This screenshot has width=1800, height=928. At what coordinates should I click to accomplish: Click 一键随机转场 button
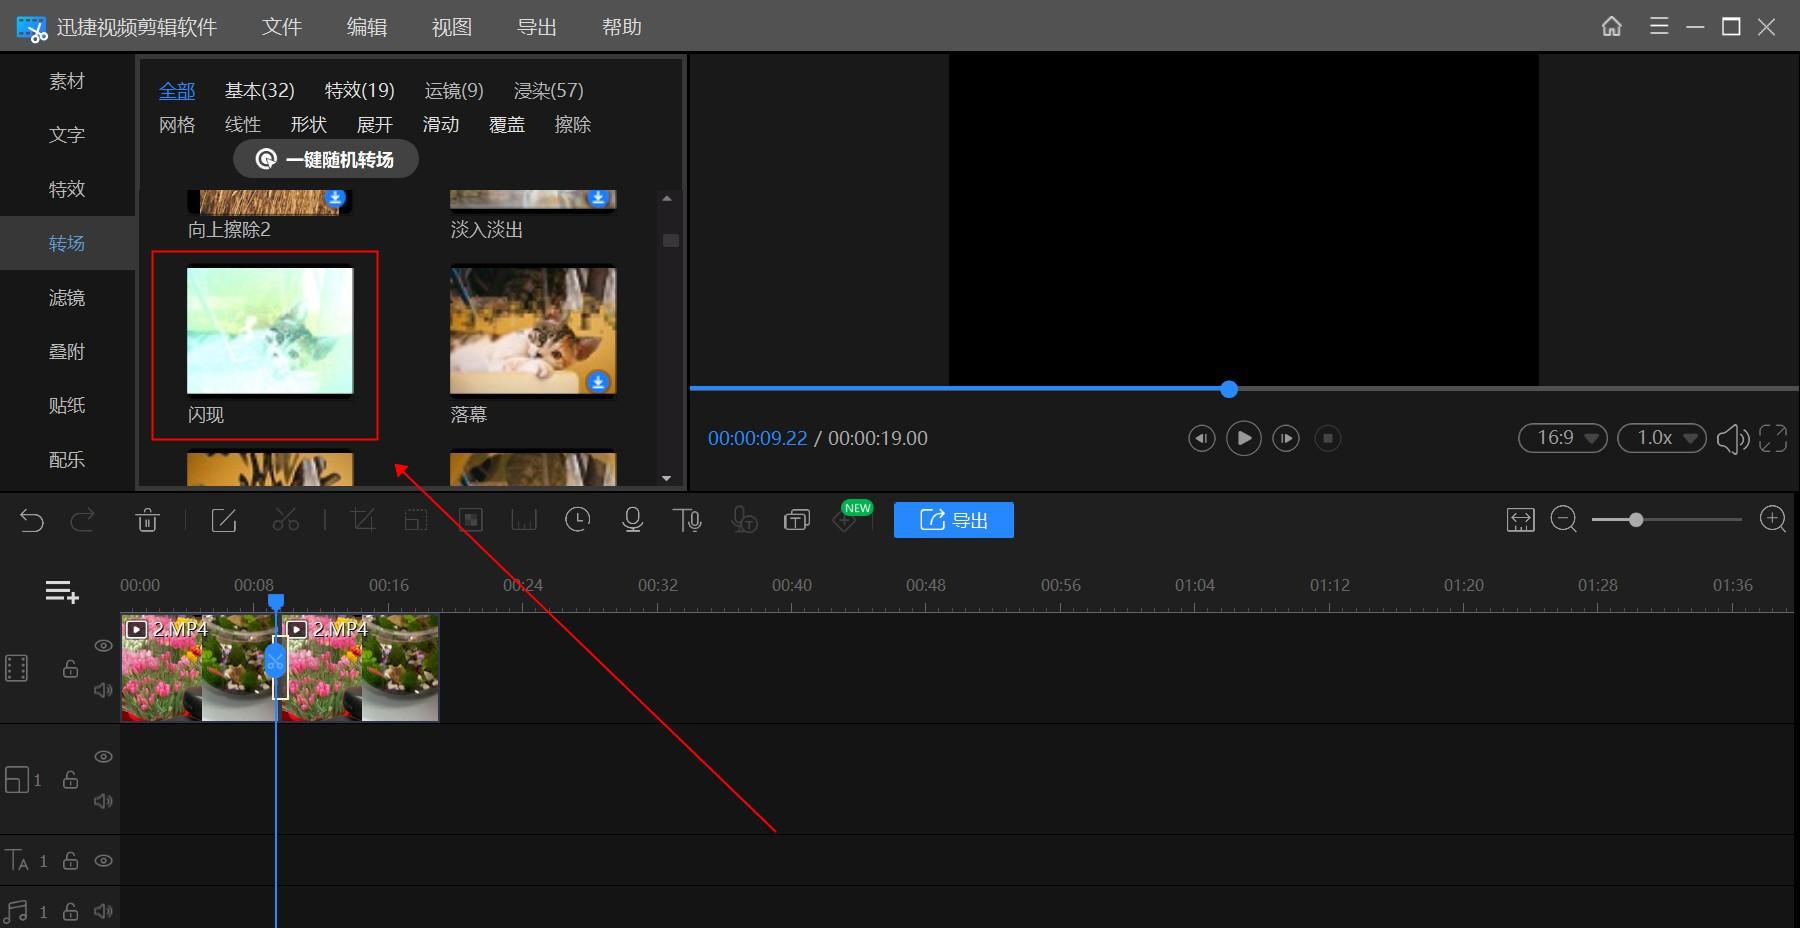coord(326,159)
